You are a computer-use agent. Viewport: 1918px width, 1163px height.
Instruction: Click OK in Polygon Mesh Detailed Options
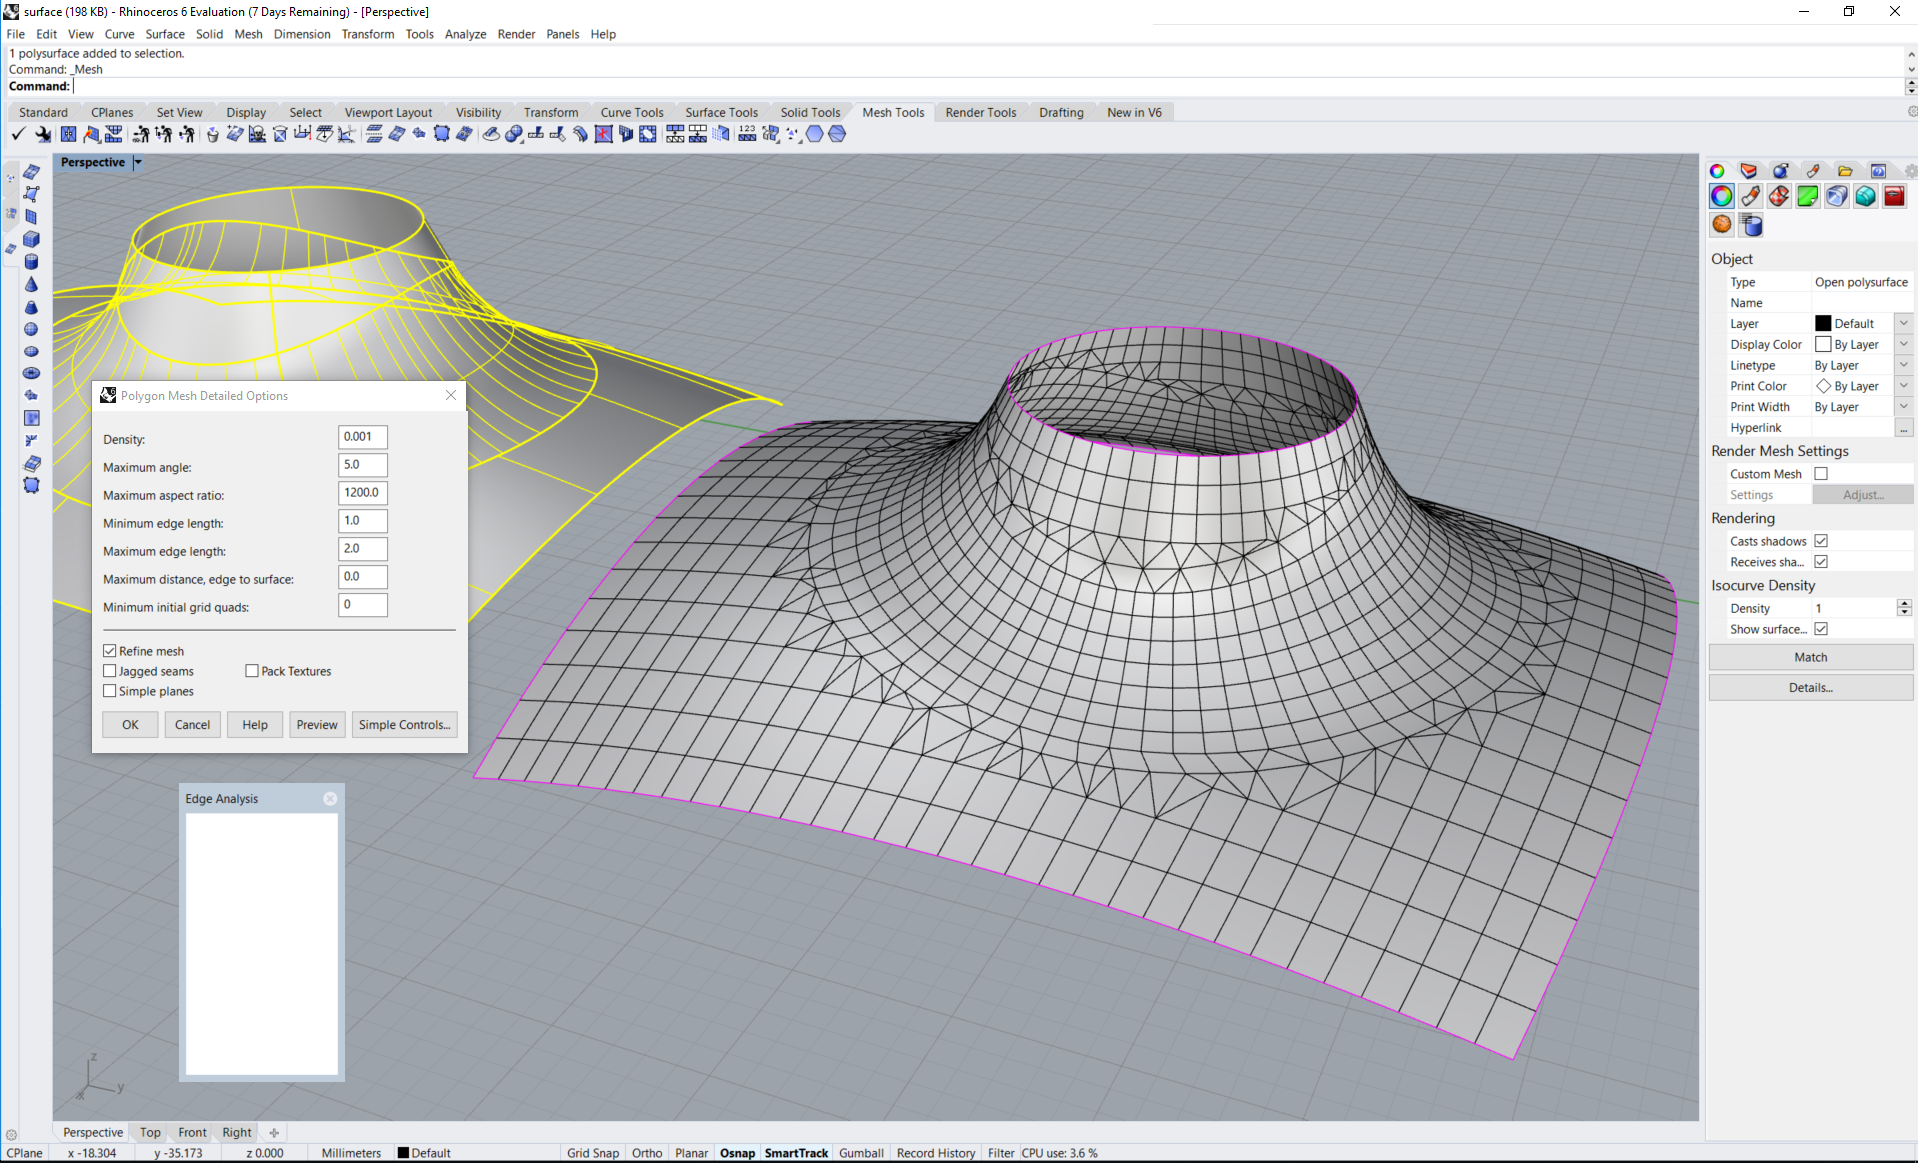[130, 725]
